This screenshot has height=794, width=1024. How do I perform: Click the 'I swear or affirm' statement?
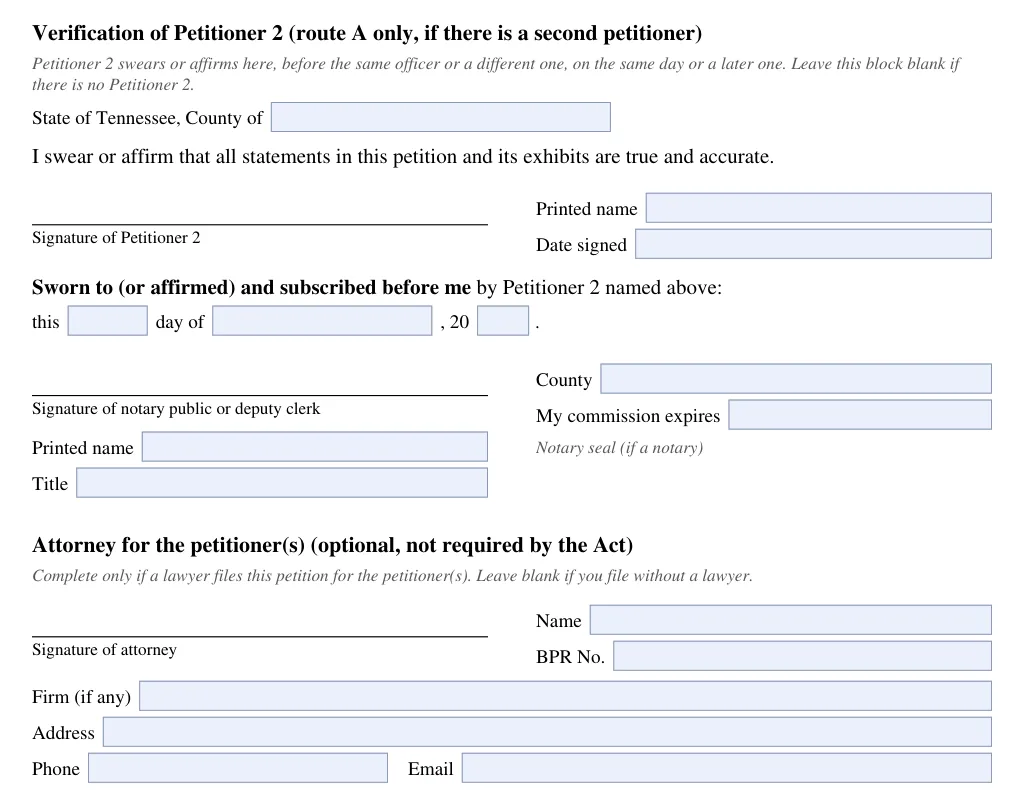(403, 157)
